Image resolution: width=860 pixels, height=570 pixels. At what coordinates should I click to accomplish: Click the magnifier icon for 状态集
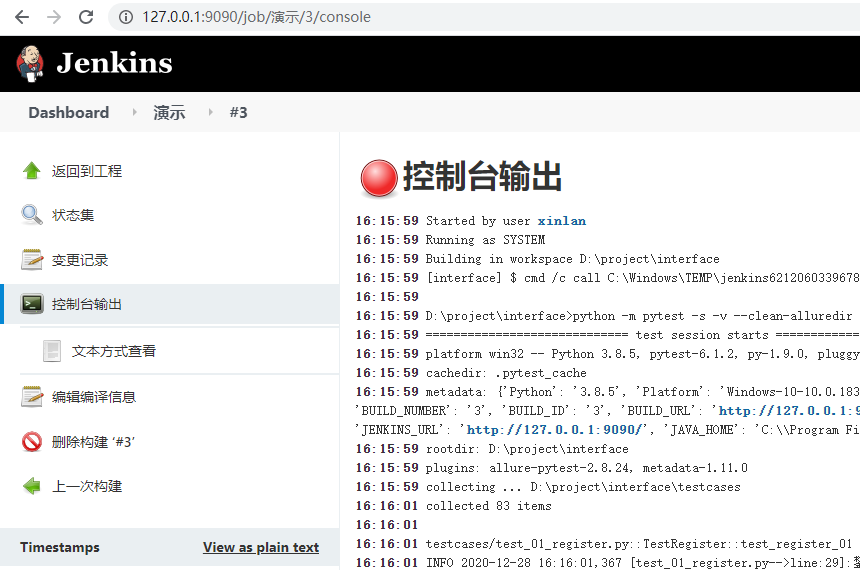32,215
